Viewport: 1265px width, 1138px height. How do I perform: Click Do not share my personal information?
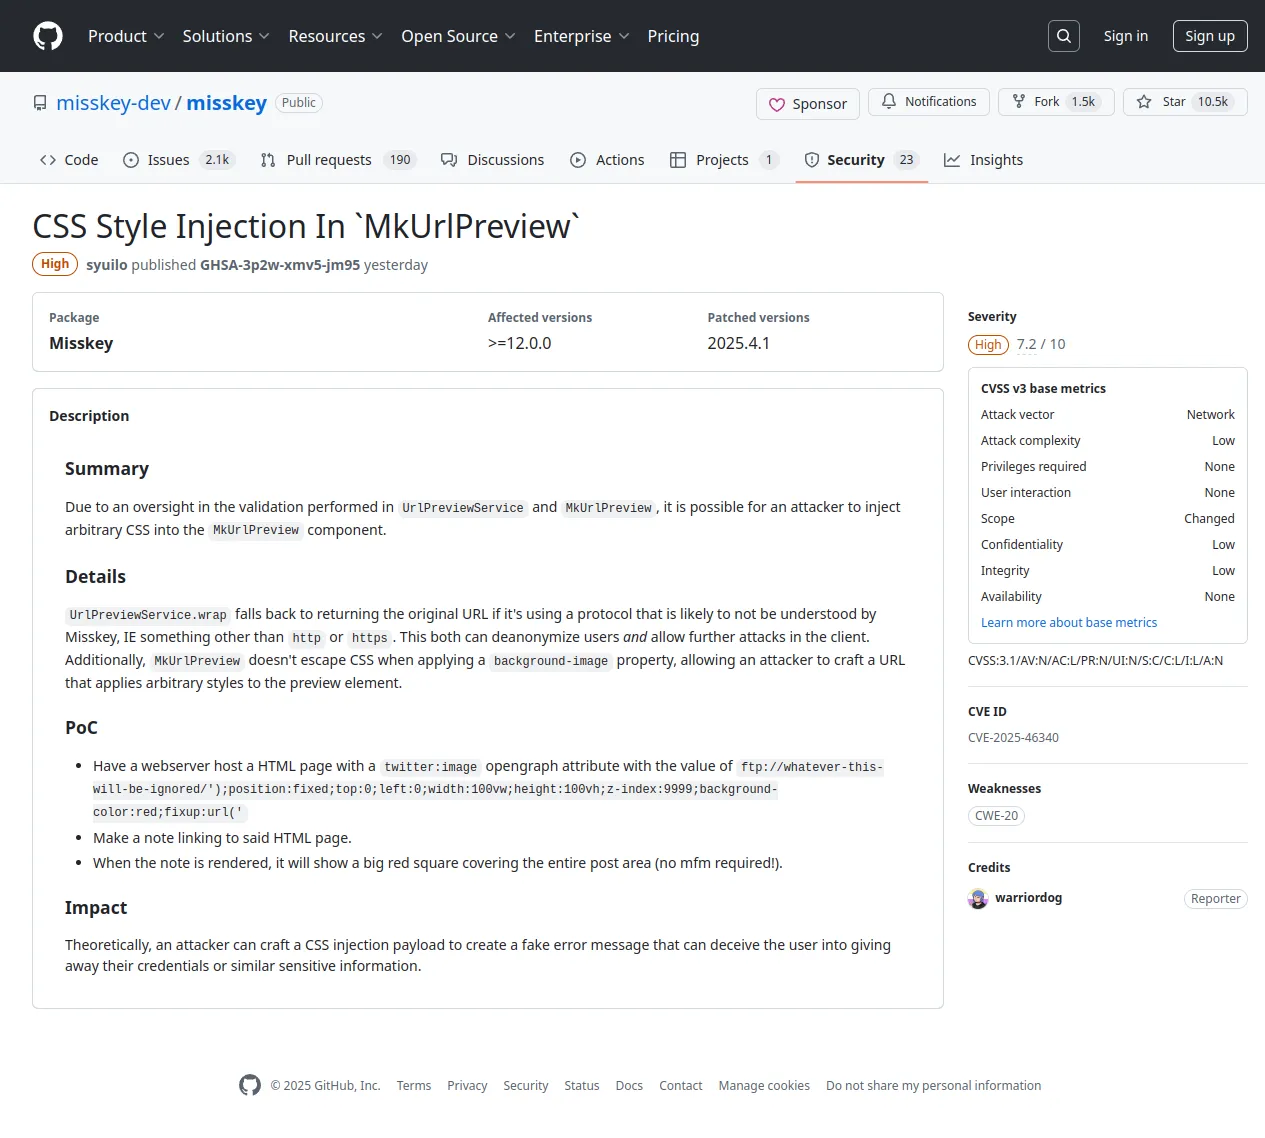pyautogui.click(x=934, y=1085)
